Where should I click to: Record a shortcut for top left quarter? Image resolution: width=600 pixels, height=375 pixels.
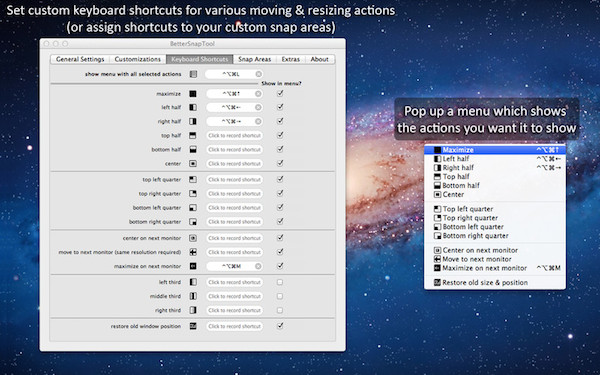[235, 179]
